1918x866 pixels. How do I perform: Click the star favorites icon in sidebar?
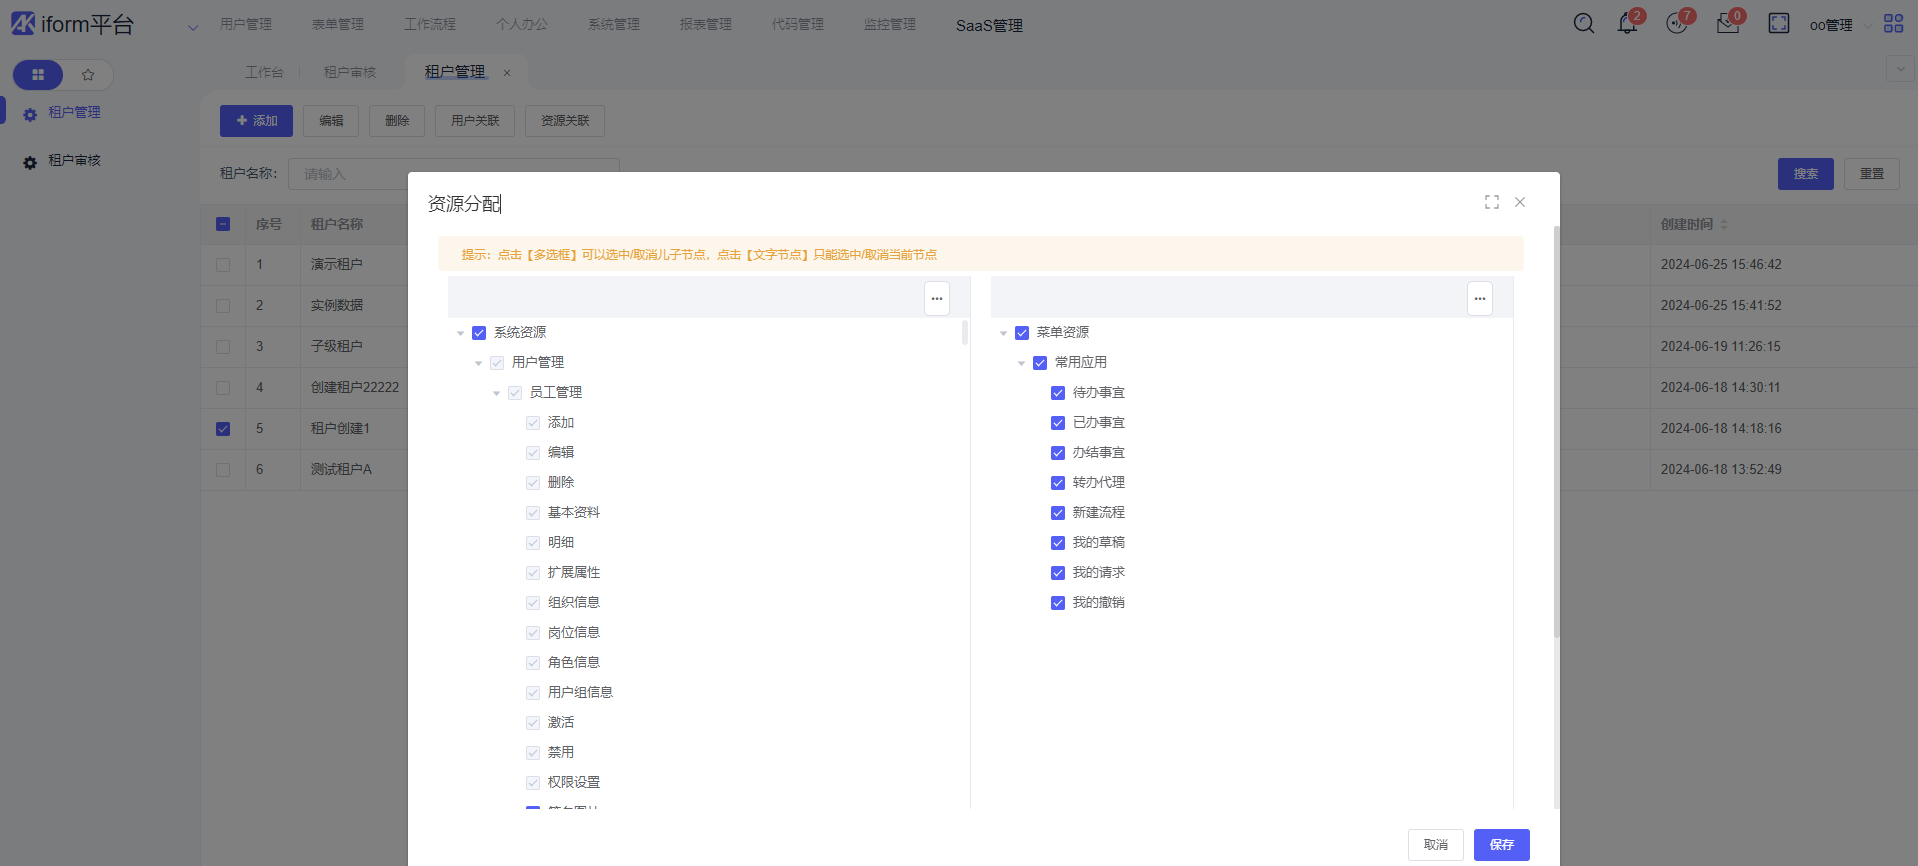click(88, 75)
